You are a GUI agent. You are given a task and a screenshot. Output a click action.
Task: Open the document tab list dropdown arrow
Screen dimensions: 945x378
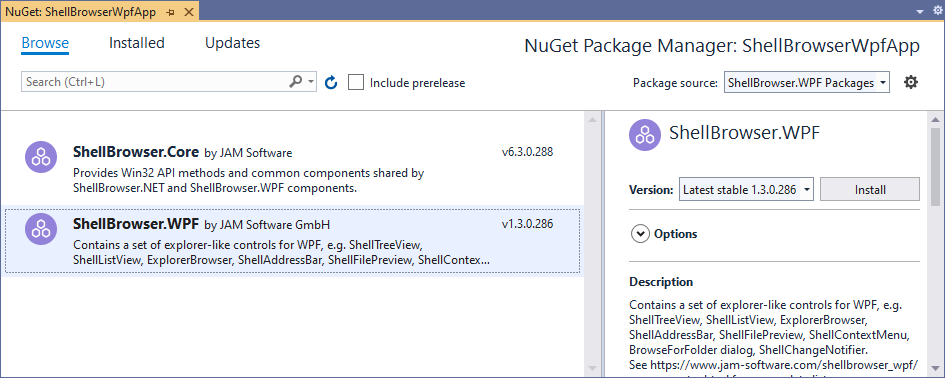pos(920,11)
